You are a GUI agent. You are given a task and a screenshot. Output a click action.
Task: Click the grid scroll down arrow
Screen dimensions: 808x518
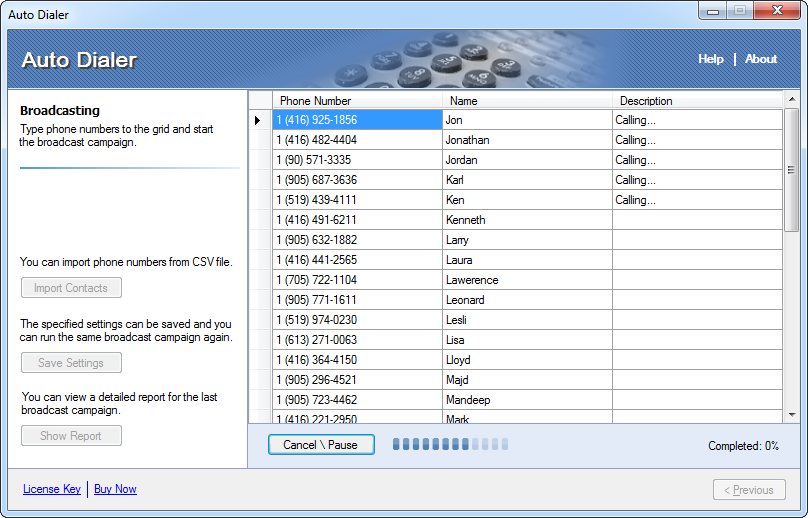tap(792, 414)
